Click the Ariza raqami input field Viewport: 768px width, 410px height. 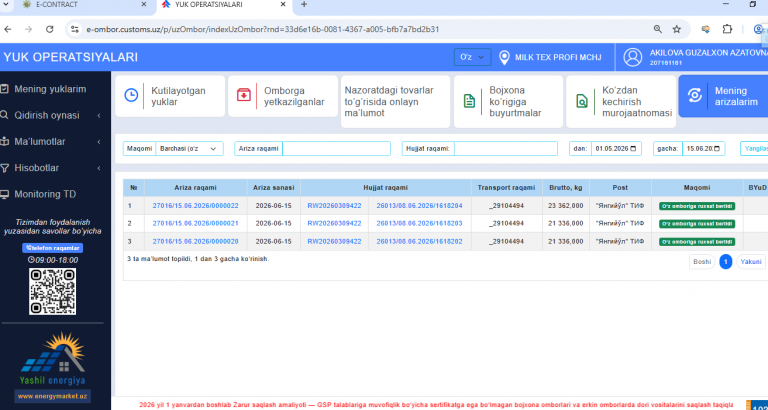click(x=336, y=148)
